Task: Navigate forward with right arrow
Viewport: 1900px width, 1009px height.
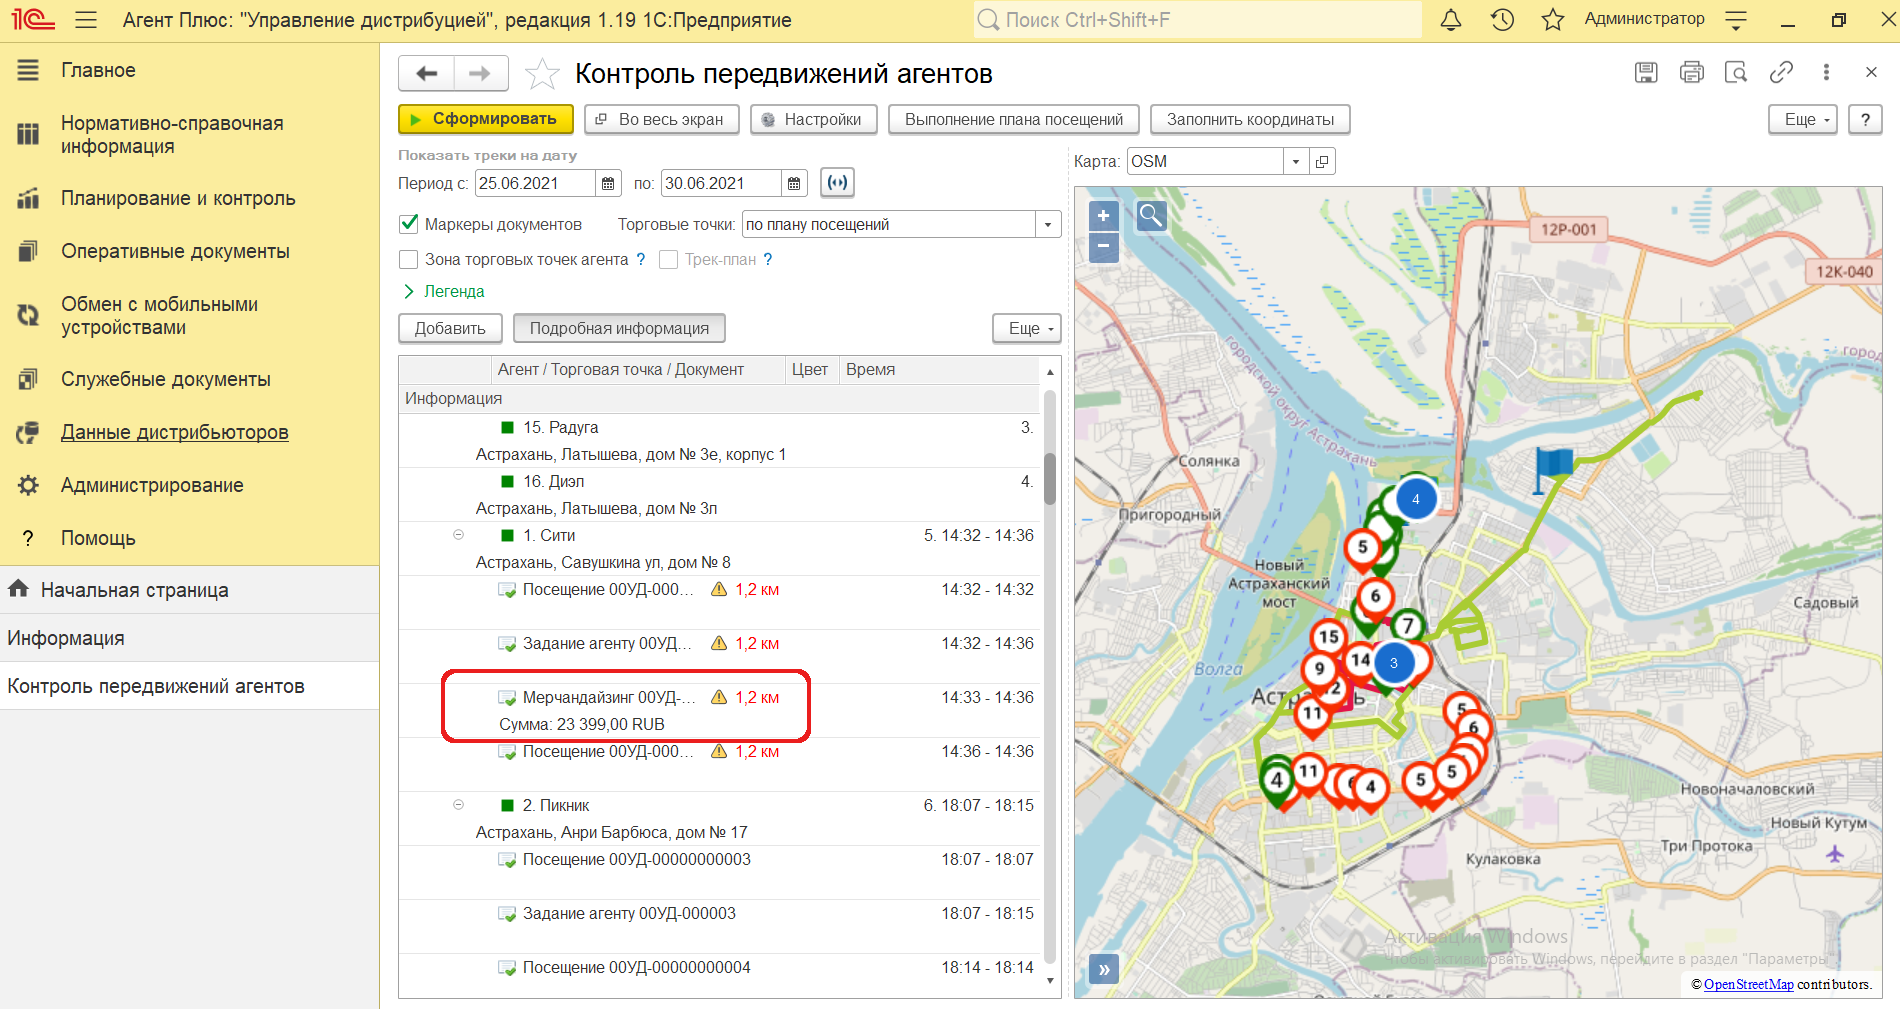Action: (x=481, y=73)
